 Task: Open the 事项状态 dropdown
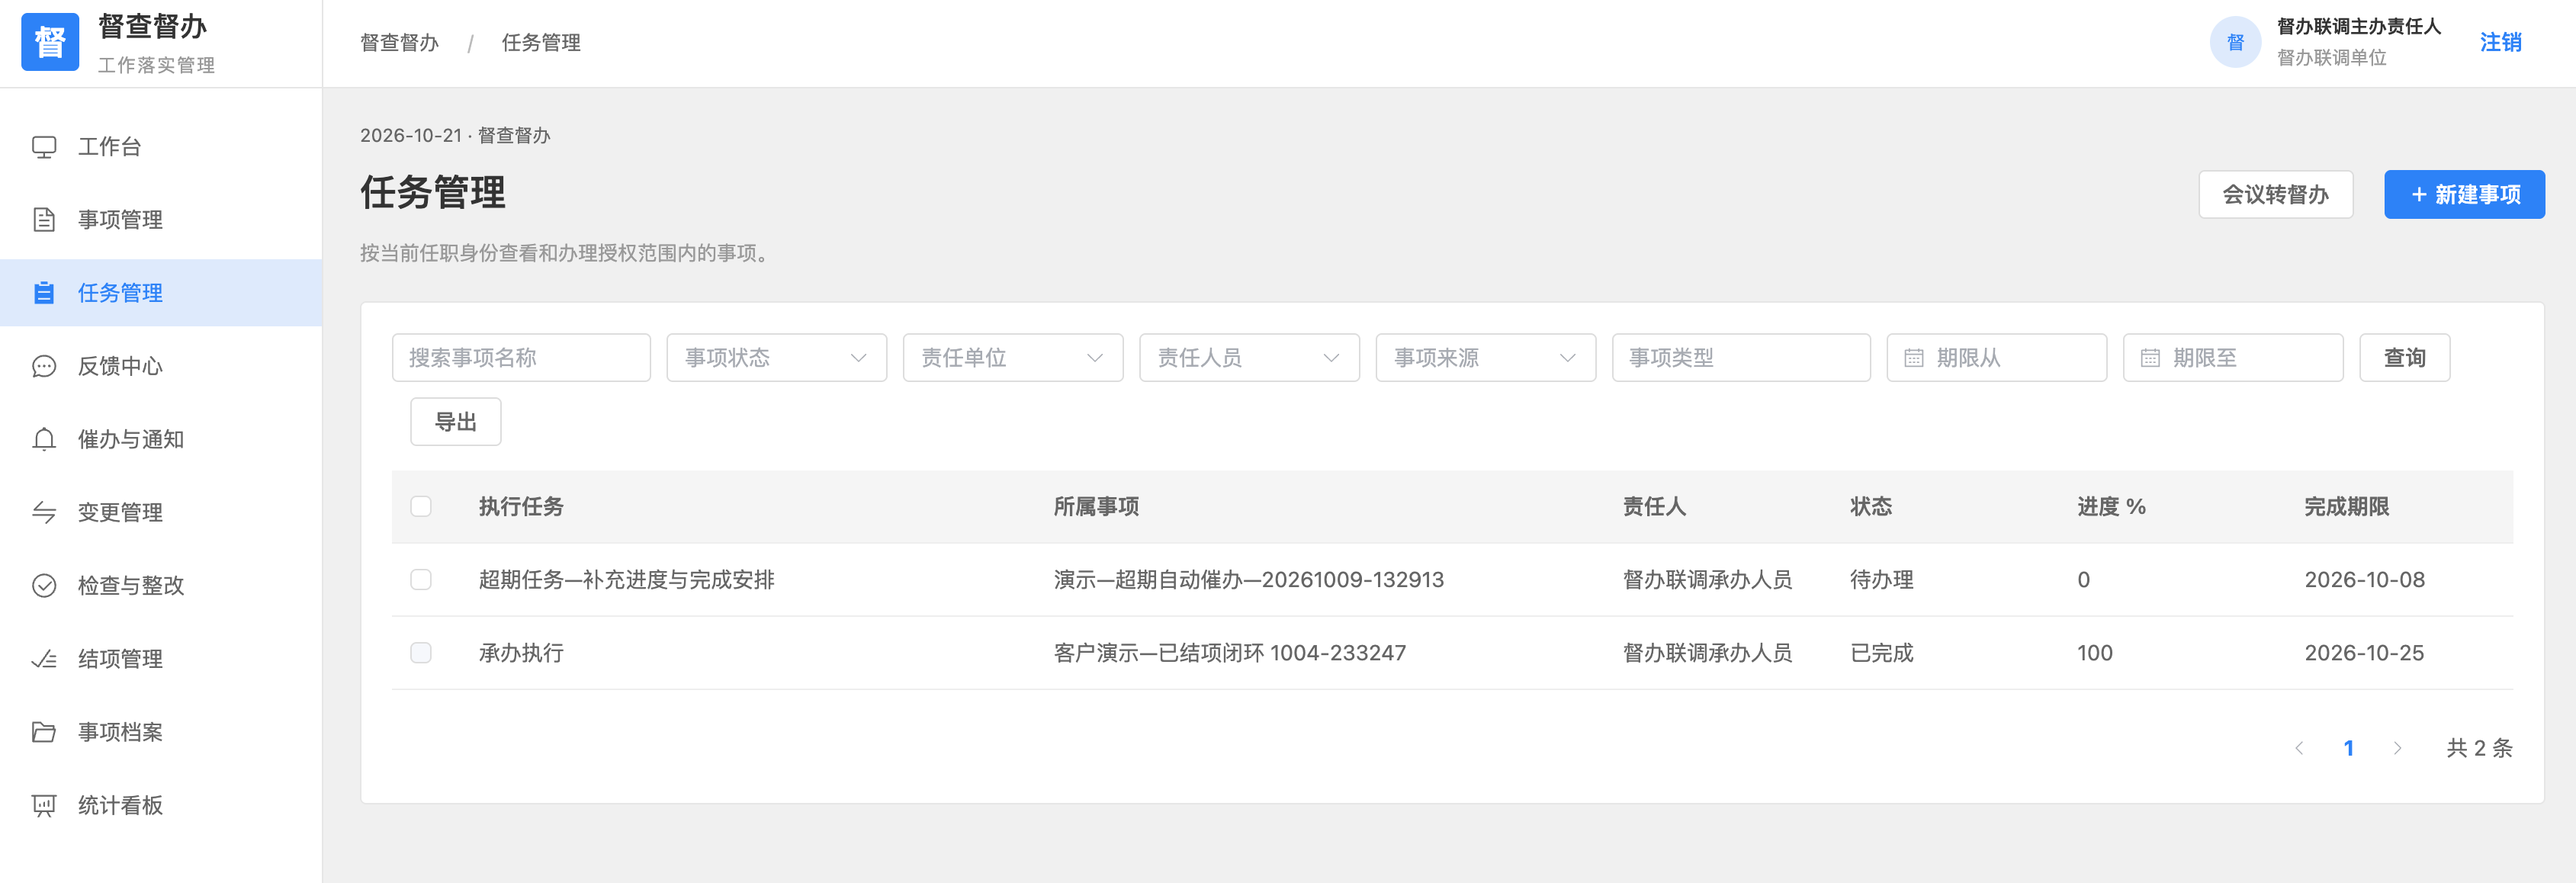point(777,358)
